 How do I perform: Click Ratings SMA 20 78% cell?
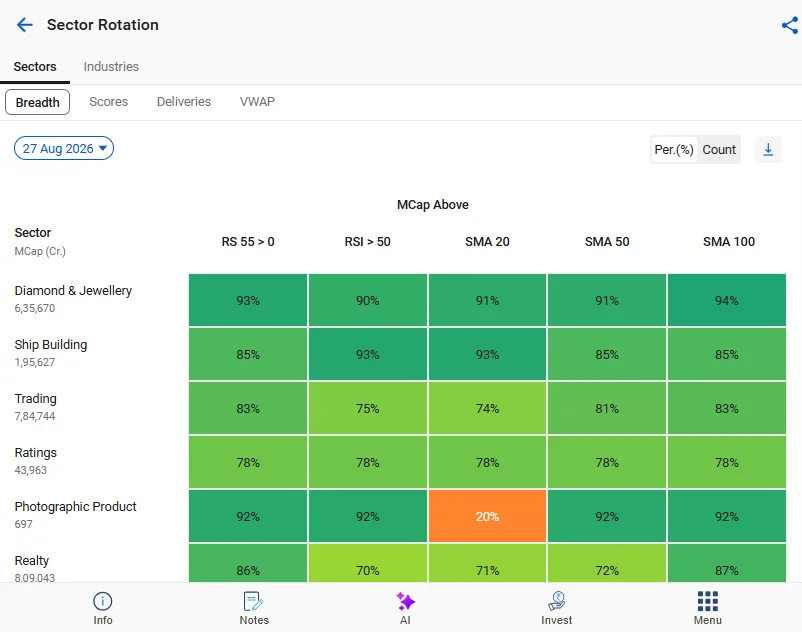pyautogui.click(x=487, y=462)
